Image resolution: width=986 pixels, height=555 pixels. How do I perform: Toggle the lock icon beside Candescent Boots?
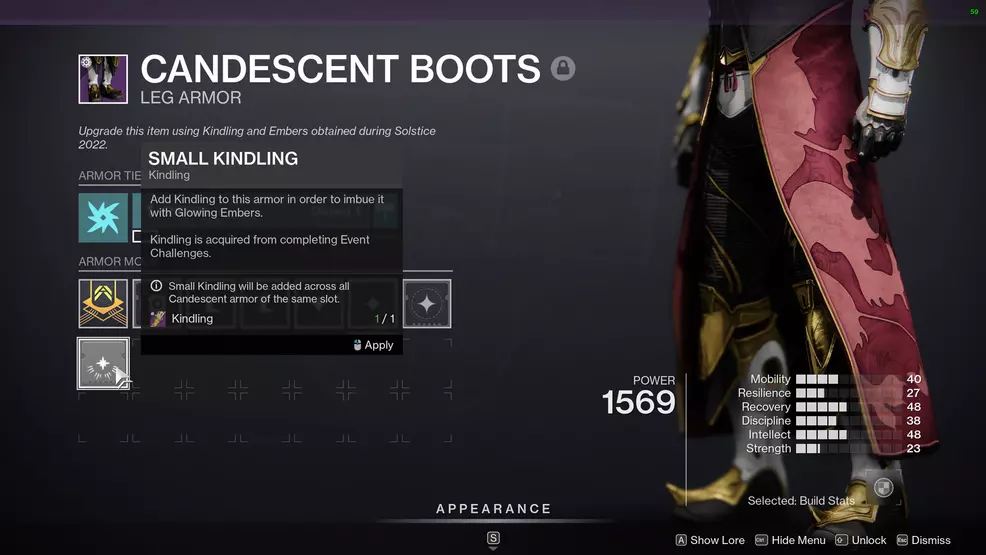[563, 68]
